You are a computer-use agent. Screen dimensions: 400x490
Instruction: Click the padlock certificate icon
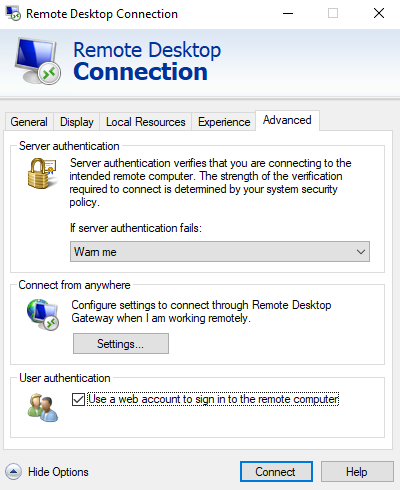[x=41, y=173]
